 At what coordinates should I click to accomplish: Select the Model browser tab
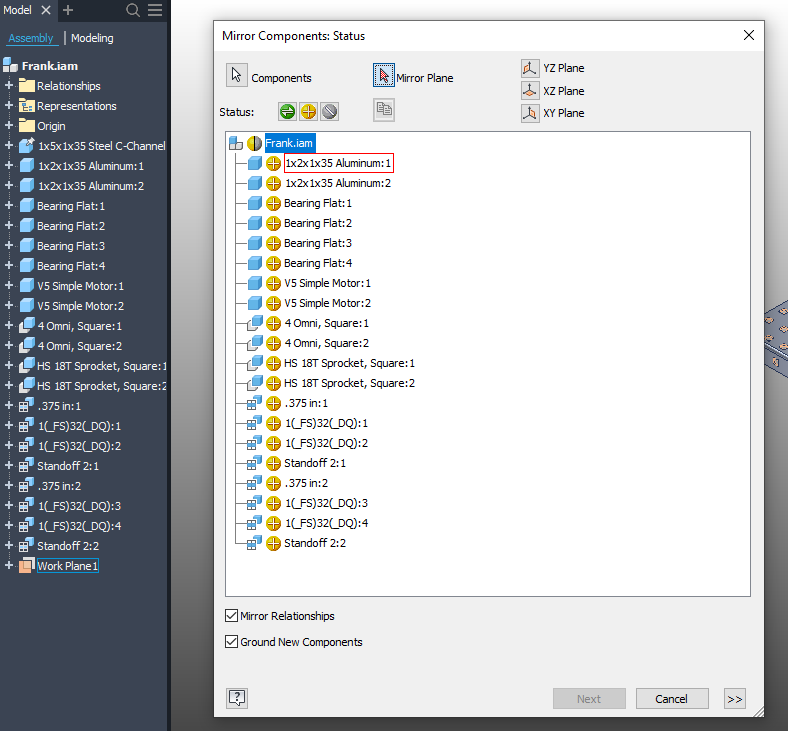[18, 10]
